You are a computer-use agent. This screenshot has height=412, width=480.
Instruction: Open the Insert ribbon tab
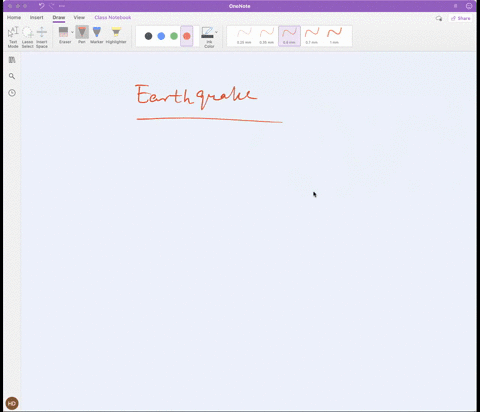point(37,17)
